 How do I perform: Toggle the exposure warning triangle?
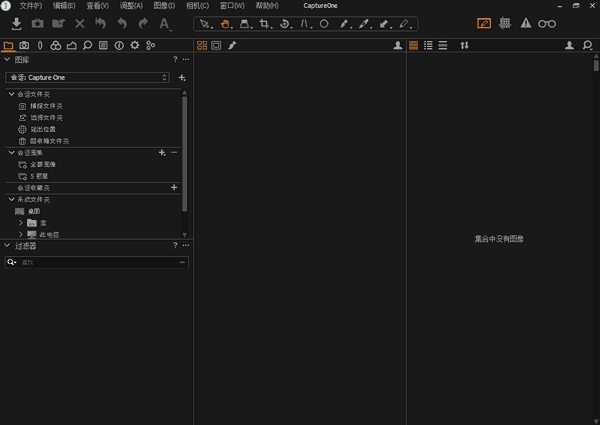pyautogui.click(x=526, y=24)
